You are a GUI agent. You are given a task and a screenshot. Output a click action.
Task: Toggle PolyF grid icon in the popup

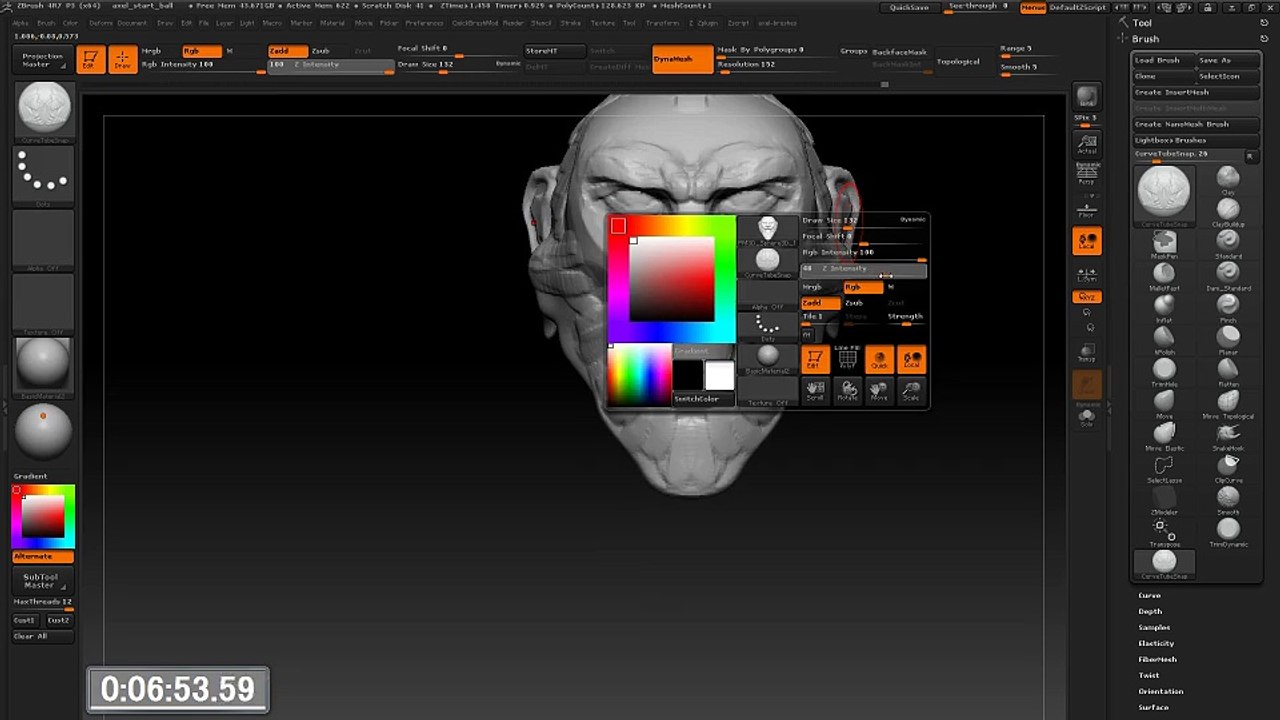click(847, 358)
